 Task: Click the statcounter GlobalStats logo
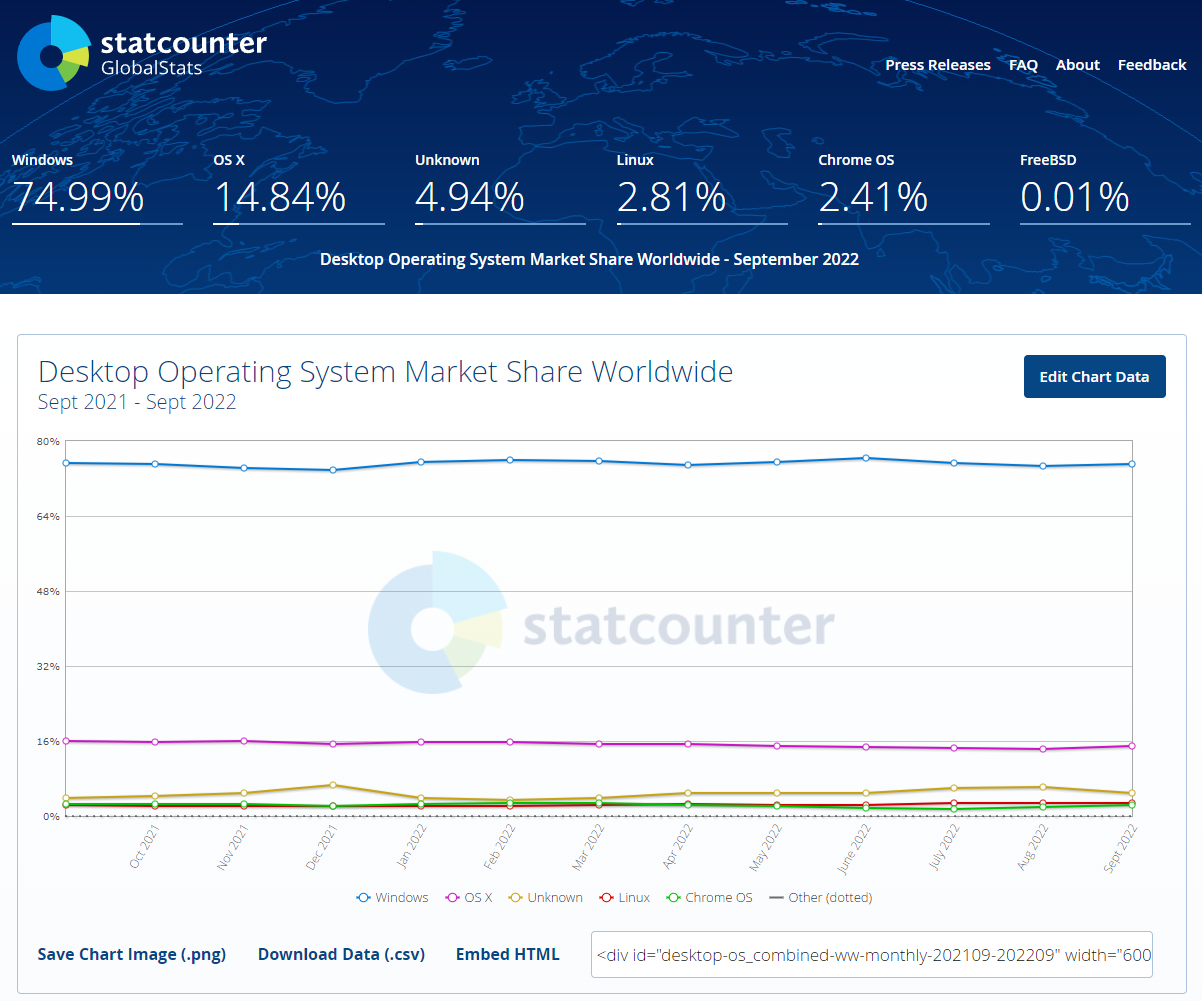click(x=142, y=53)
